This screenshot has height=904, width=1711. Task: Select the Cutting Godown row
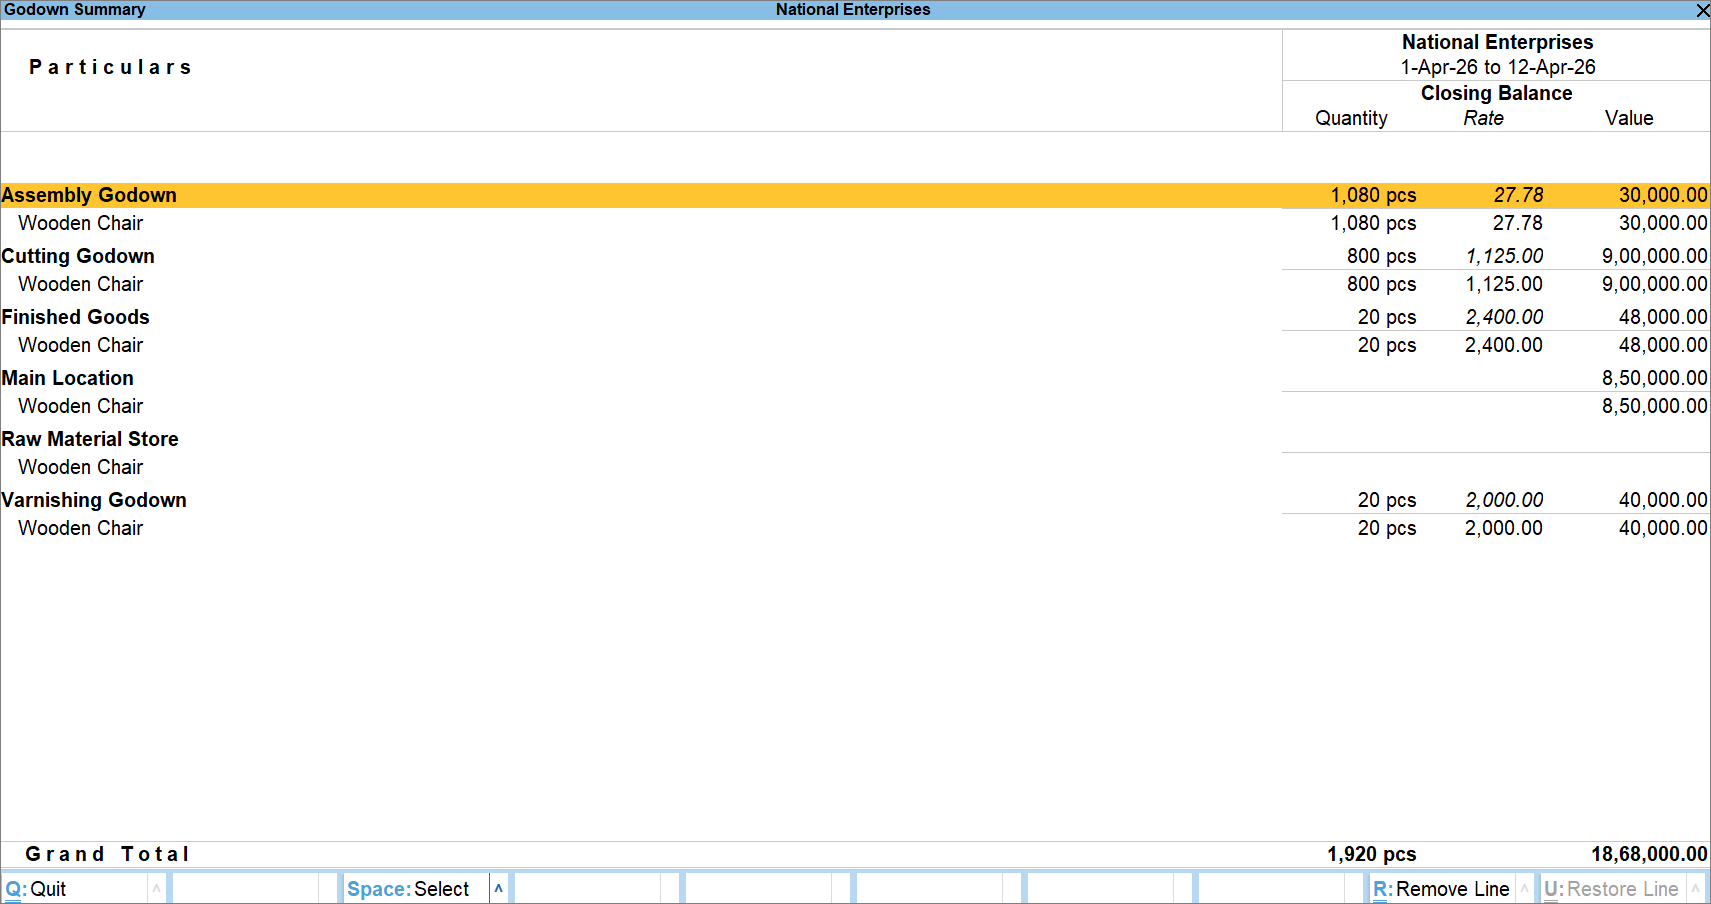click(855, 256)
